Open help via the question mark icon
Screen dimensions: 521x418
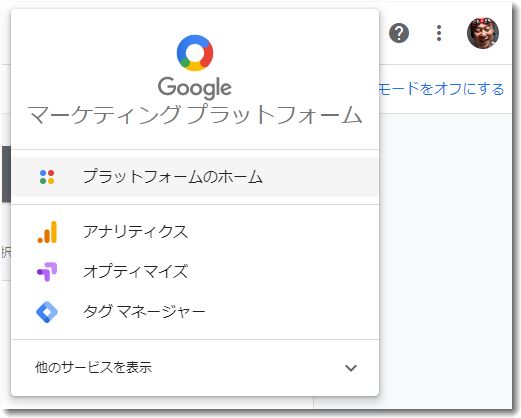pyautogui.click(x=399, y=33)
